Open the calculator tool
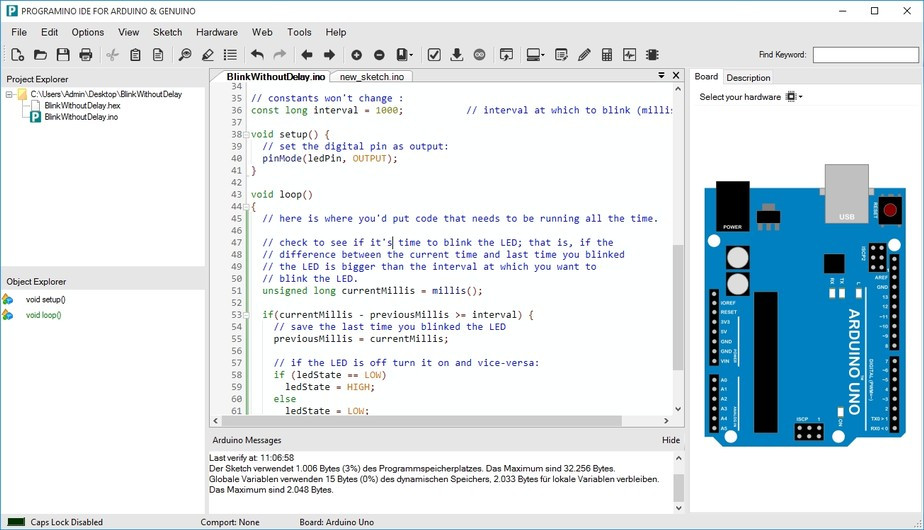The width and height of the screenshot is (924, 530). 606,55
